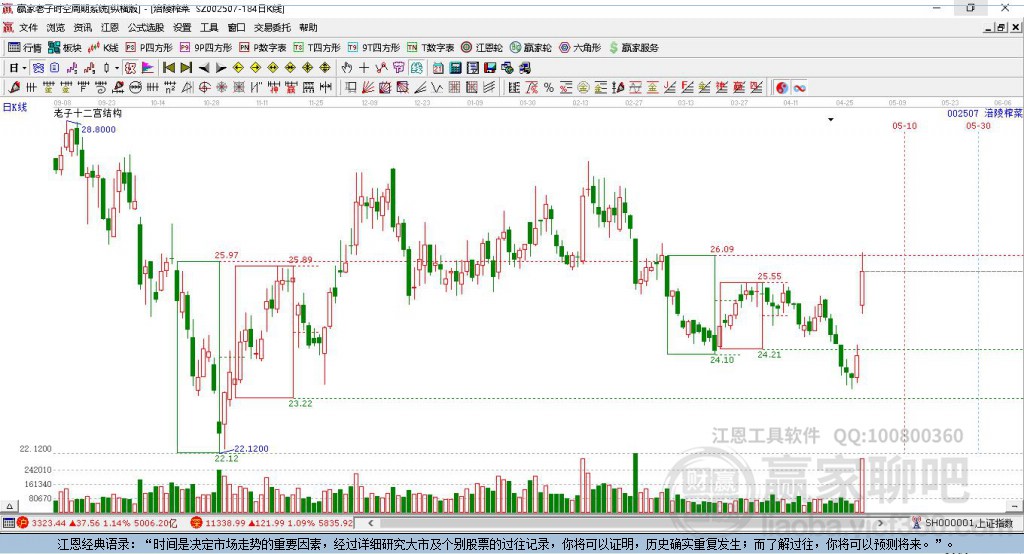The height and width of the screenshot is (554, 1024).
Task: Click the 05-10 date marker
Action: point(904,125)
